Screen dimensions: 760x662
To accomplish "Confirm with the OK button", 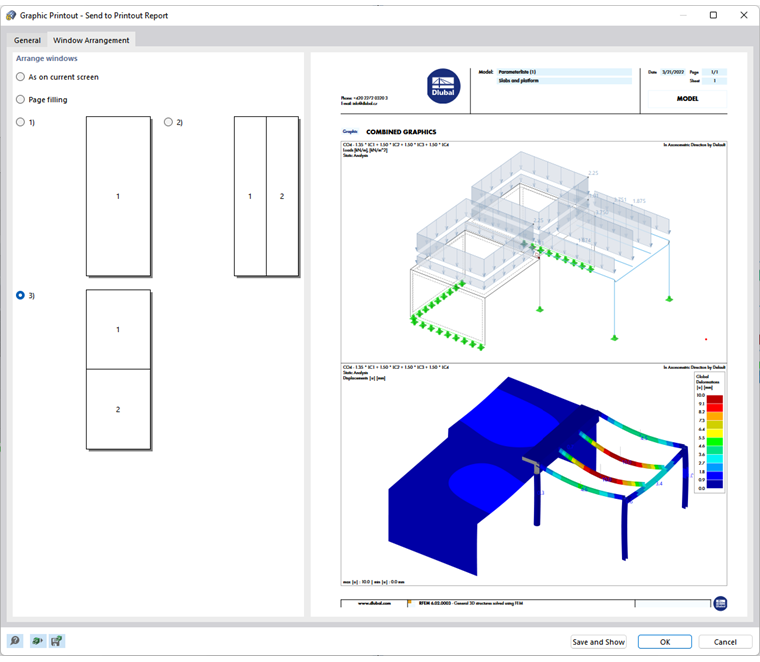I will click(665, 642).
